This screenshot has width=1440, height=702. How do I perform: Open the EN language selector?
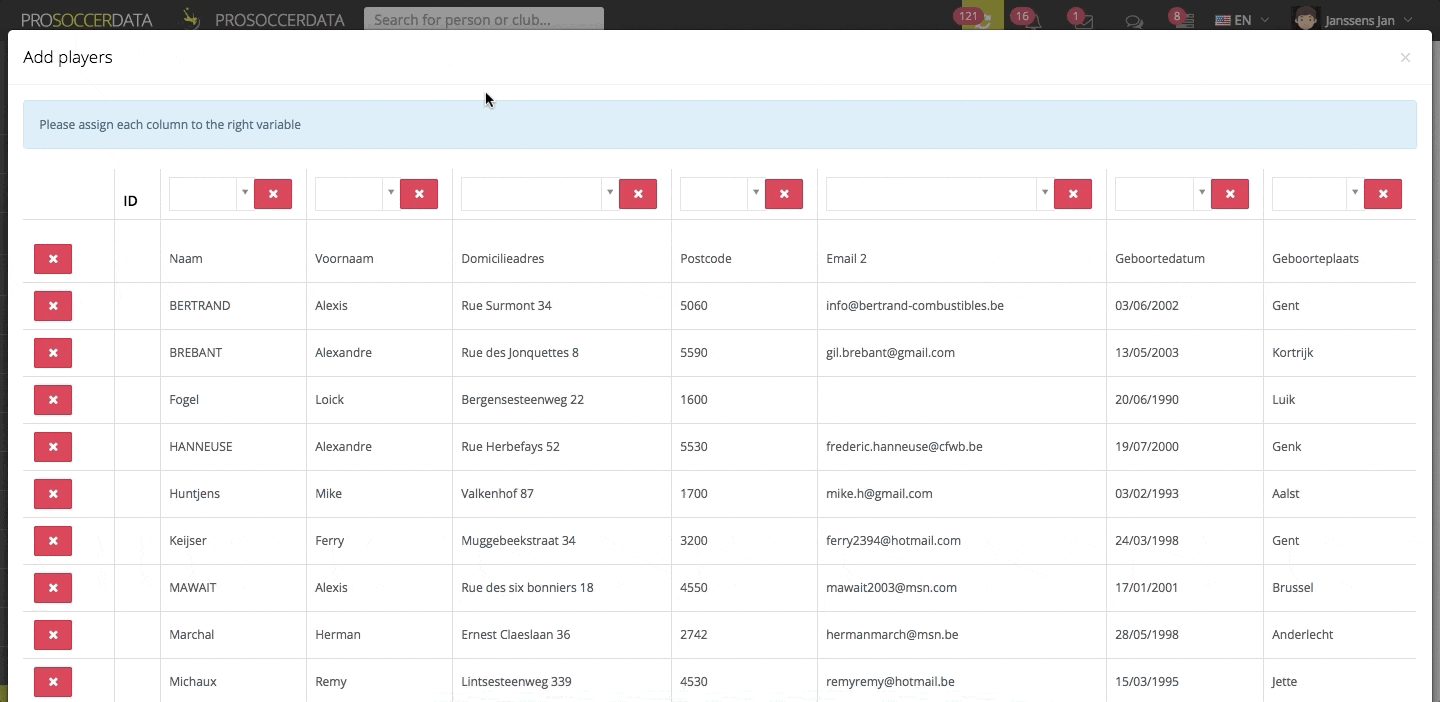click(1242, 20)
